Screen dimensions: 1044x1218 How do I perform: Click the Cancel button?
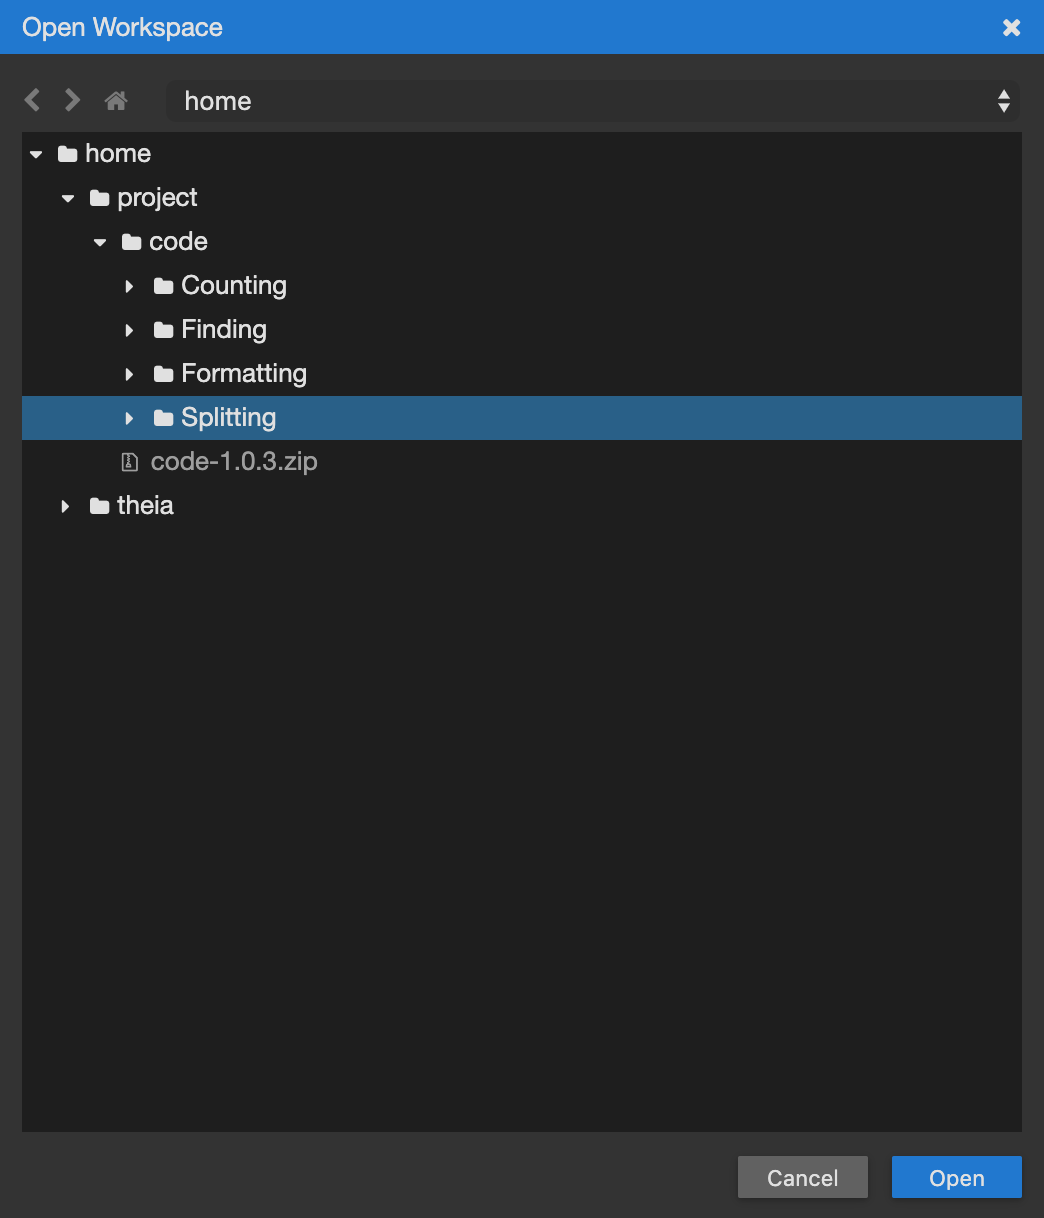point(802,1177)
